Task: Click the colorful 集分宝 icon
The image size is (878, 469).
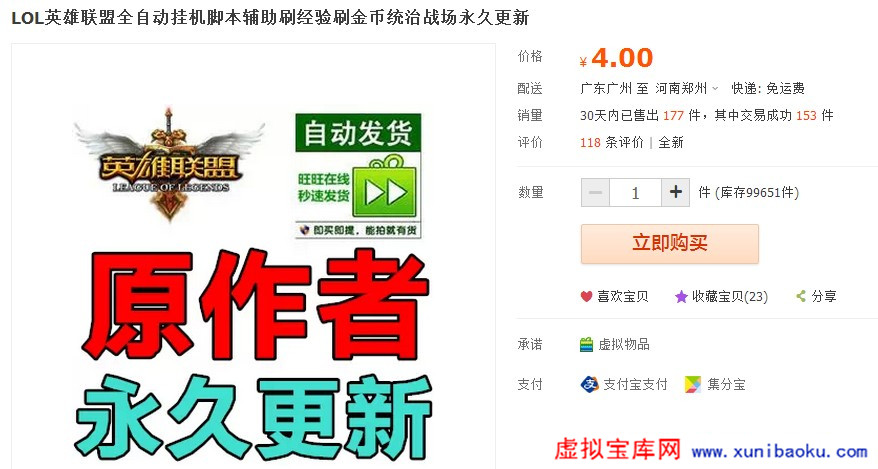Action: (693, 384)
